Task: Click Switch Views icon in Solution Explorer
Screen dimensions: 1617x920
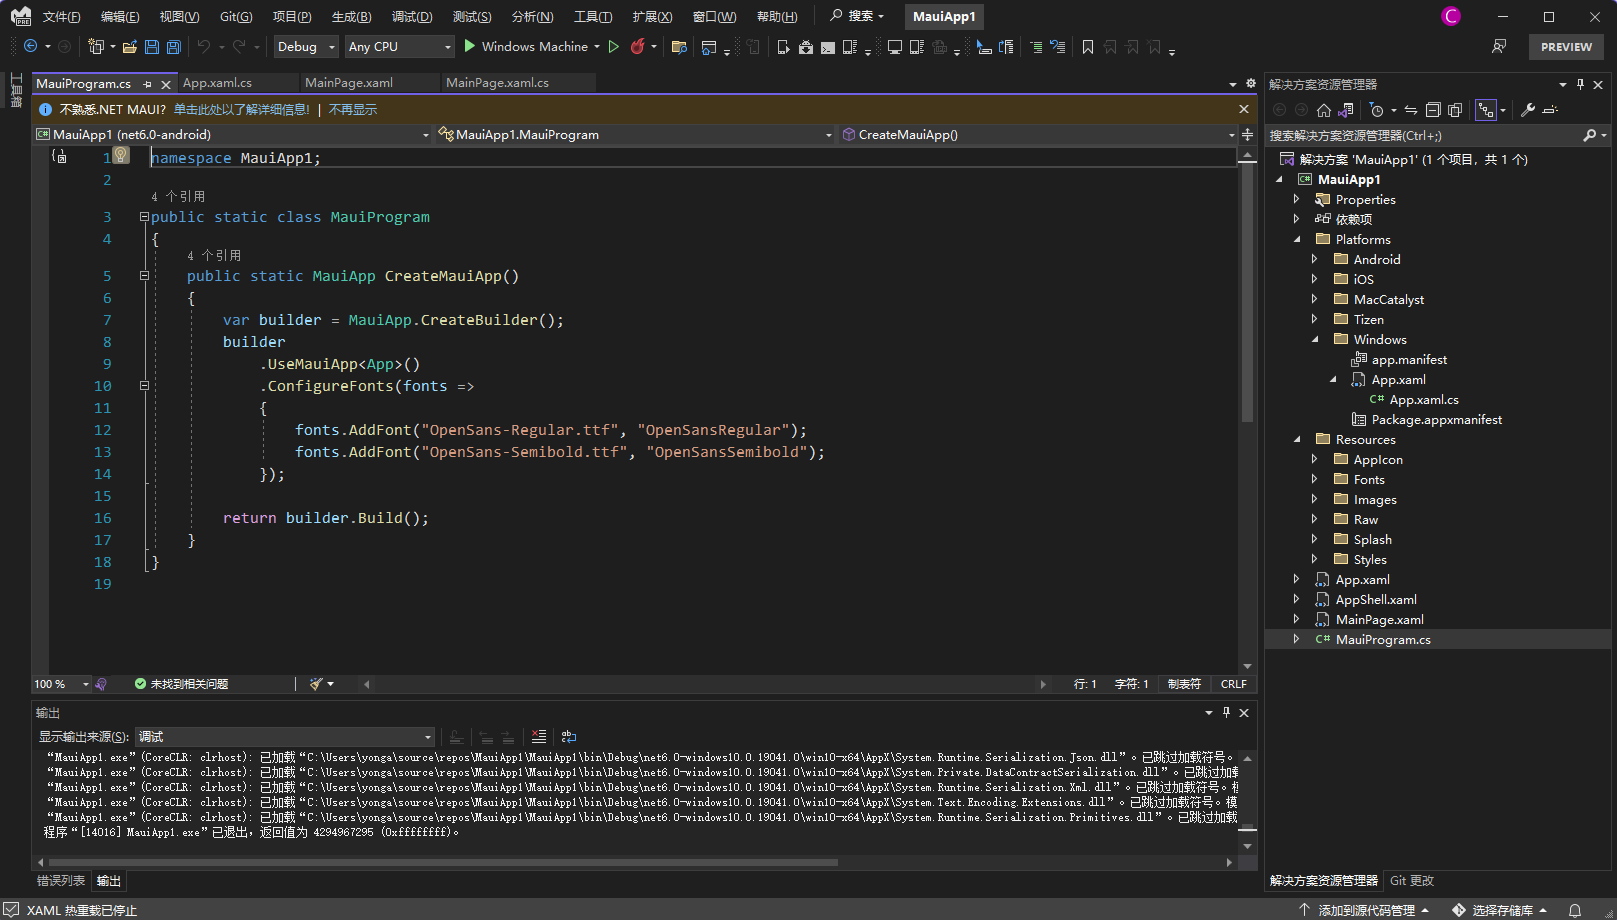Action: [x=1346, y=110]
